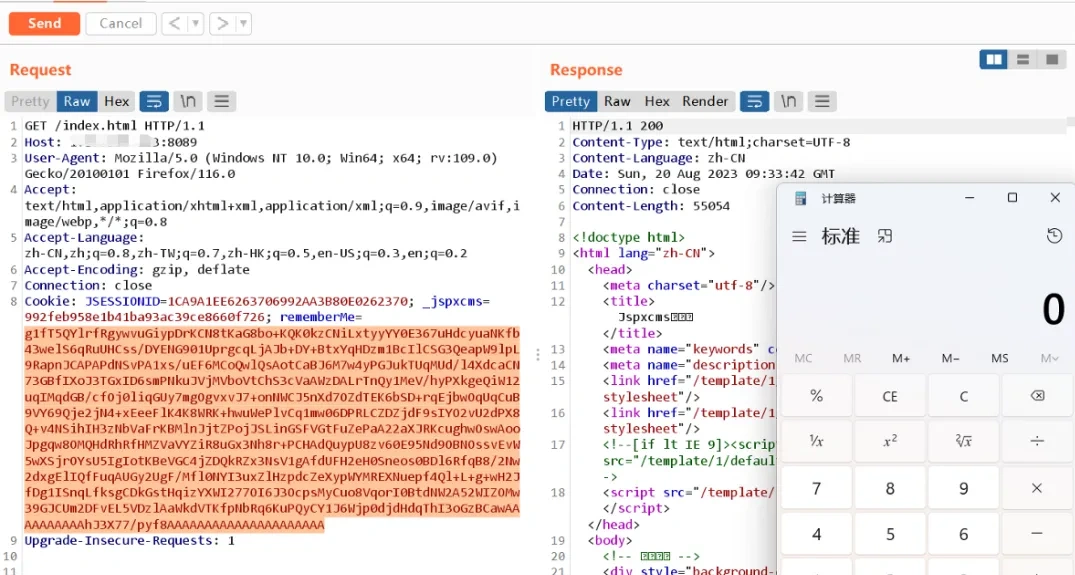The width and height of the screenshot is (1075, 575).
Task: Click the highlighted rememberMe cookie payload
Action: pos(272,429)
